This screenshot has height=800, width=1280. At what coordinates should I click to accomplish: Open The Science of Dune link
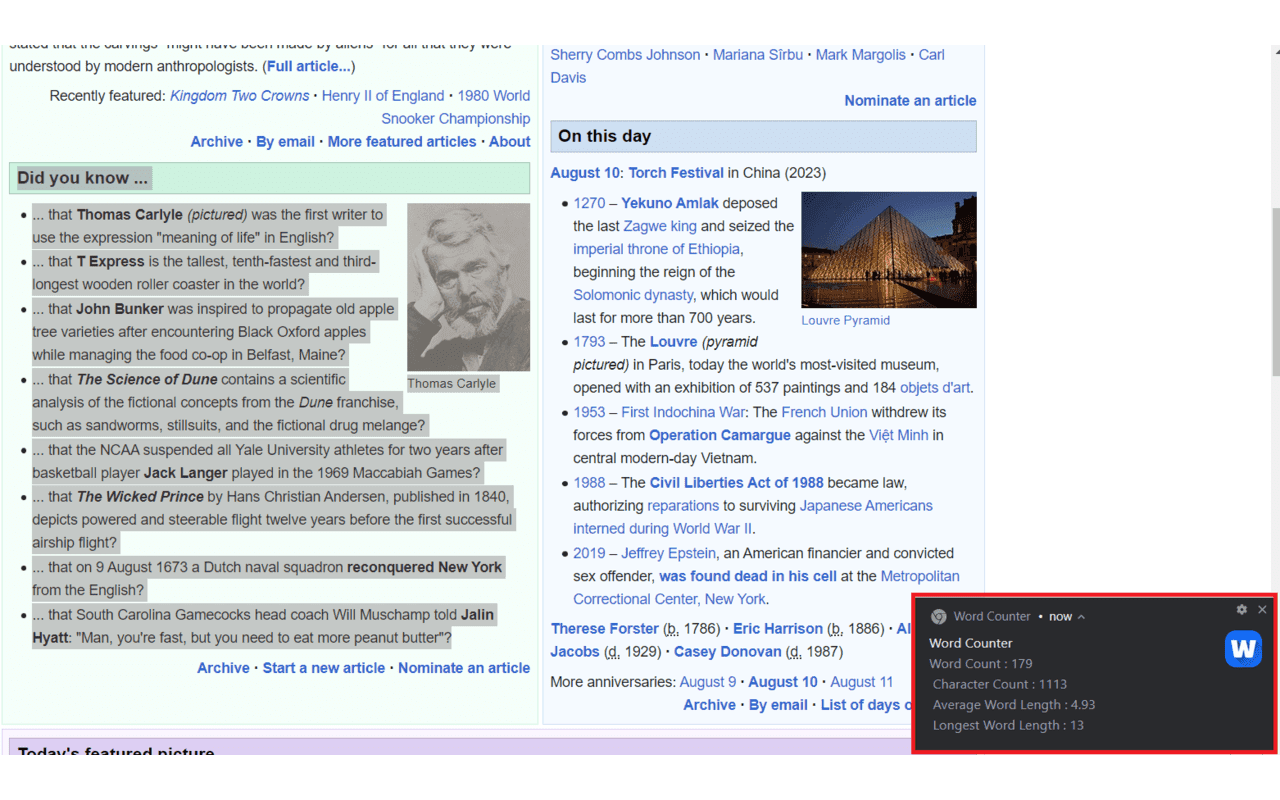147,379
